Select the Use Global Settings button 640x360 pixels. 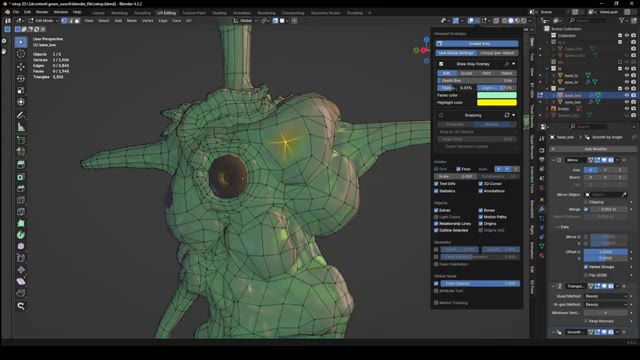pos(456,53)
